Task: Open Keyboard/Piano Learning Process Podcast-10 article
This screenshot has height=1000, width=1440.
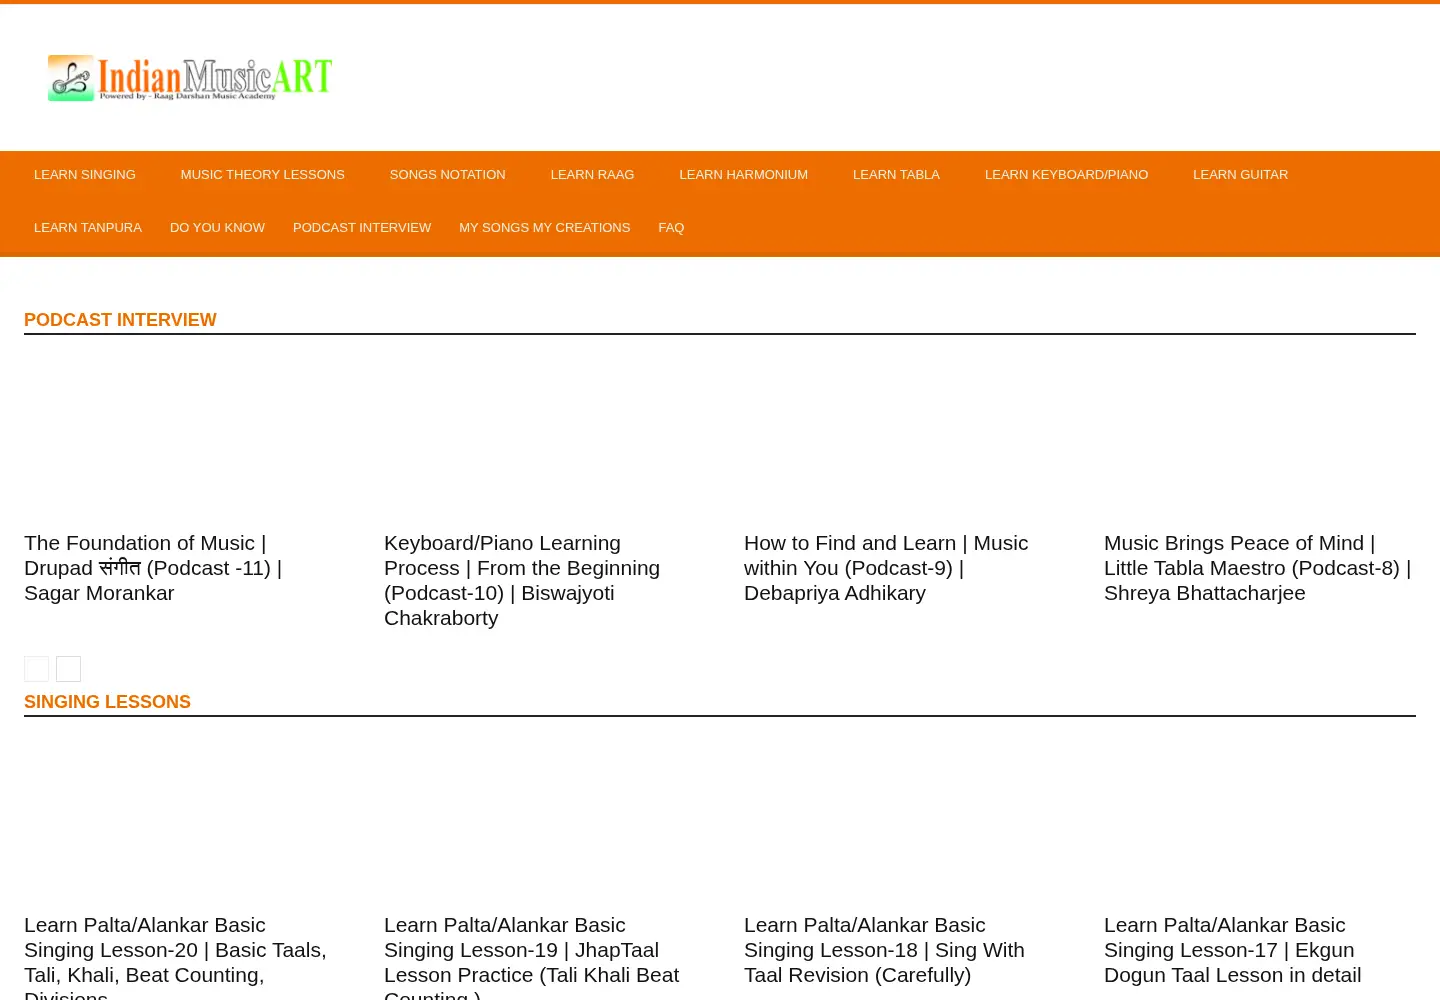Action: tap(522, 580)
